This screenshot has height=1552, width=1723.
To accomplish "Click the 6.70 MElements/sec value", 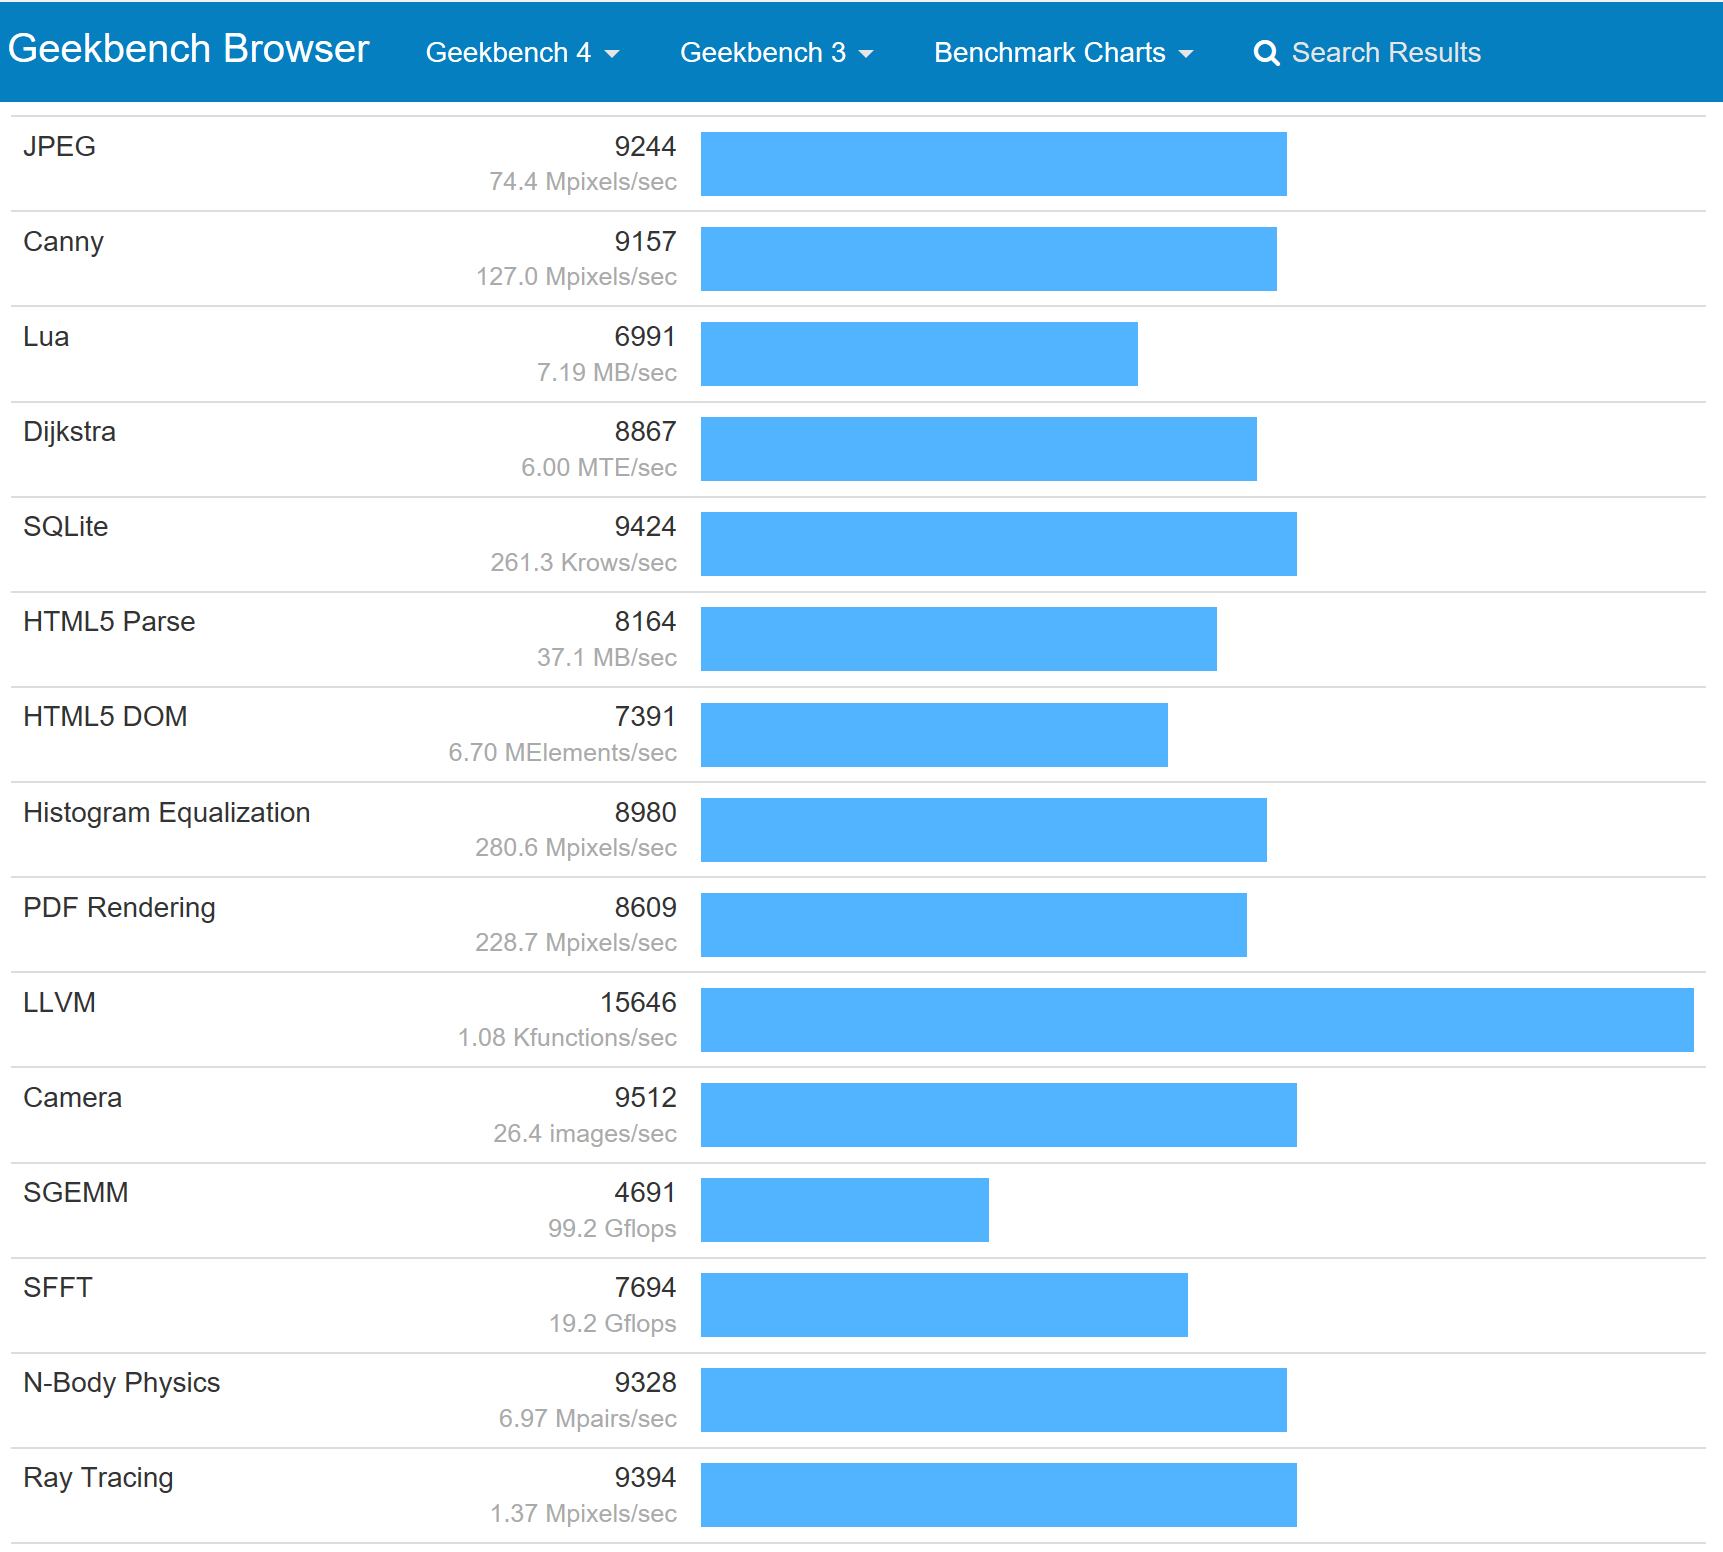I will (562, 752).
